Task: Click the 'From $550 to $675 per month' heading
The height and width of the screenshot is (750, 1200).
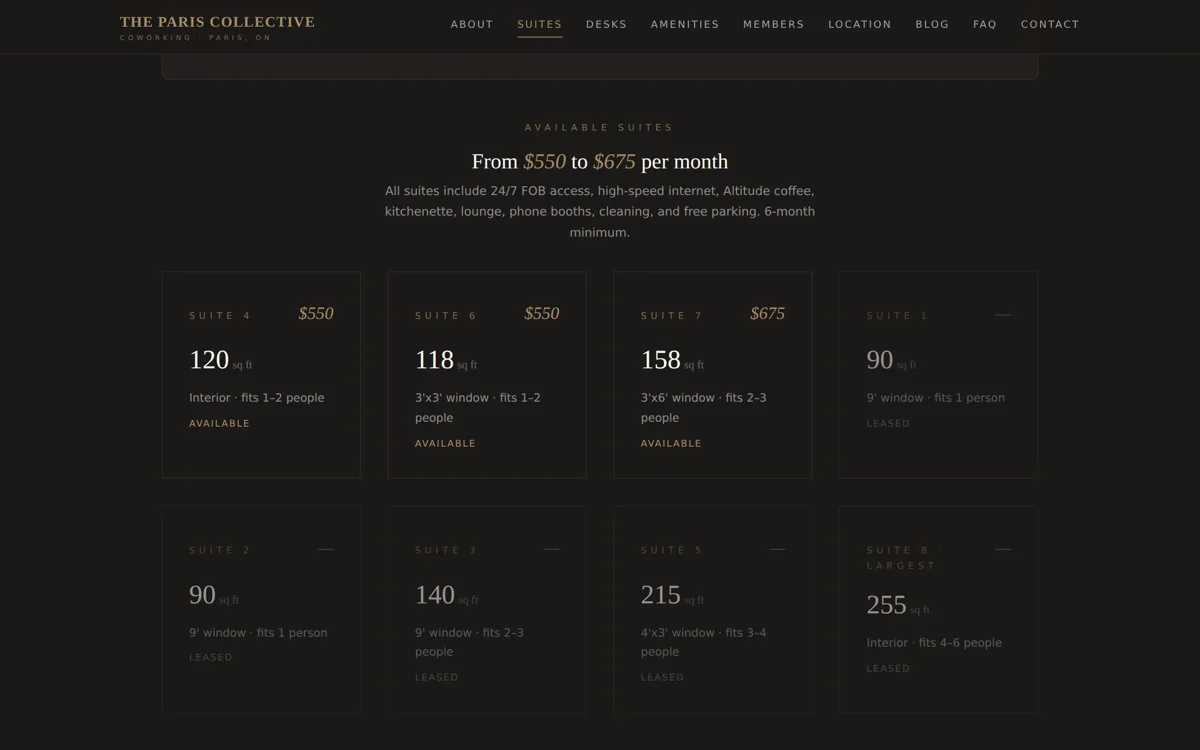Action: point(600,162)
